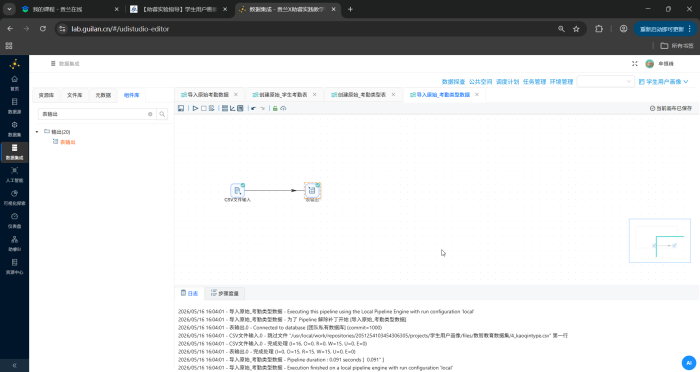
Task: Open the 任务管理 link
Action: pyautogui.click(x=534, y=82)
